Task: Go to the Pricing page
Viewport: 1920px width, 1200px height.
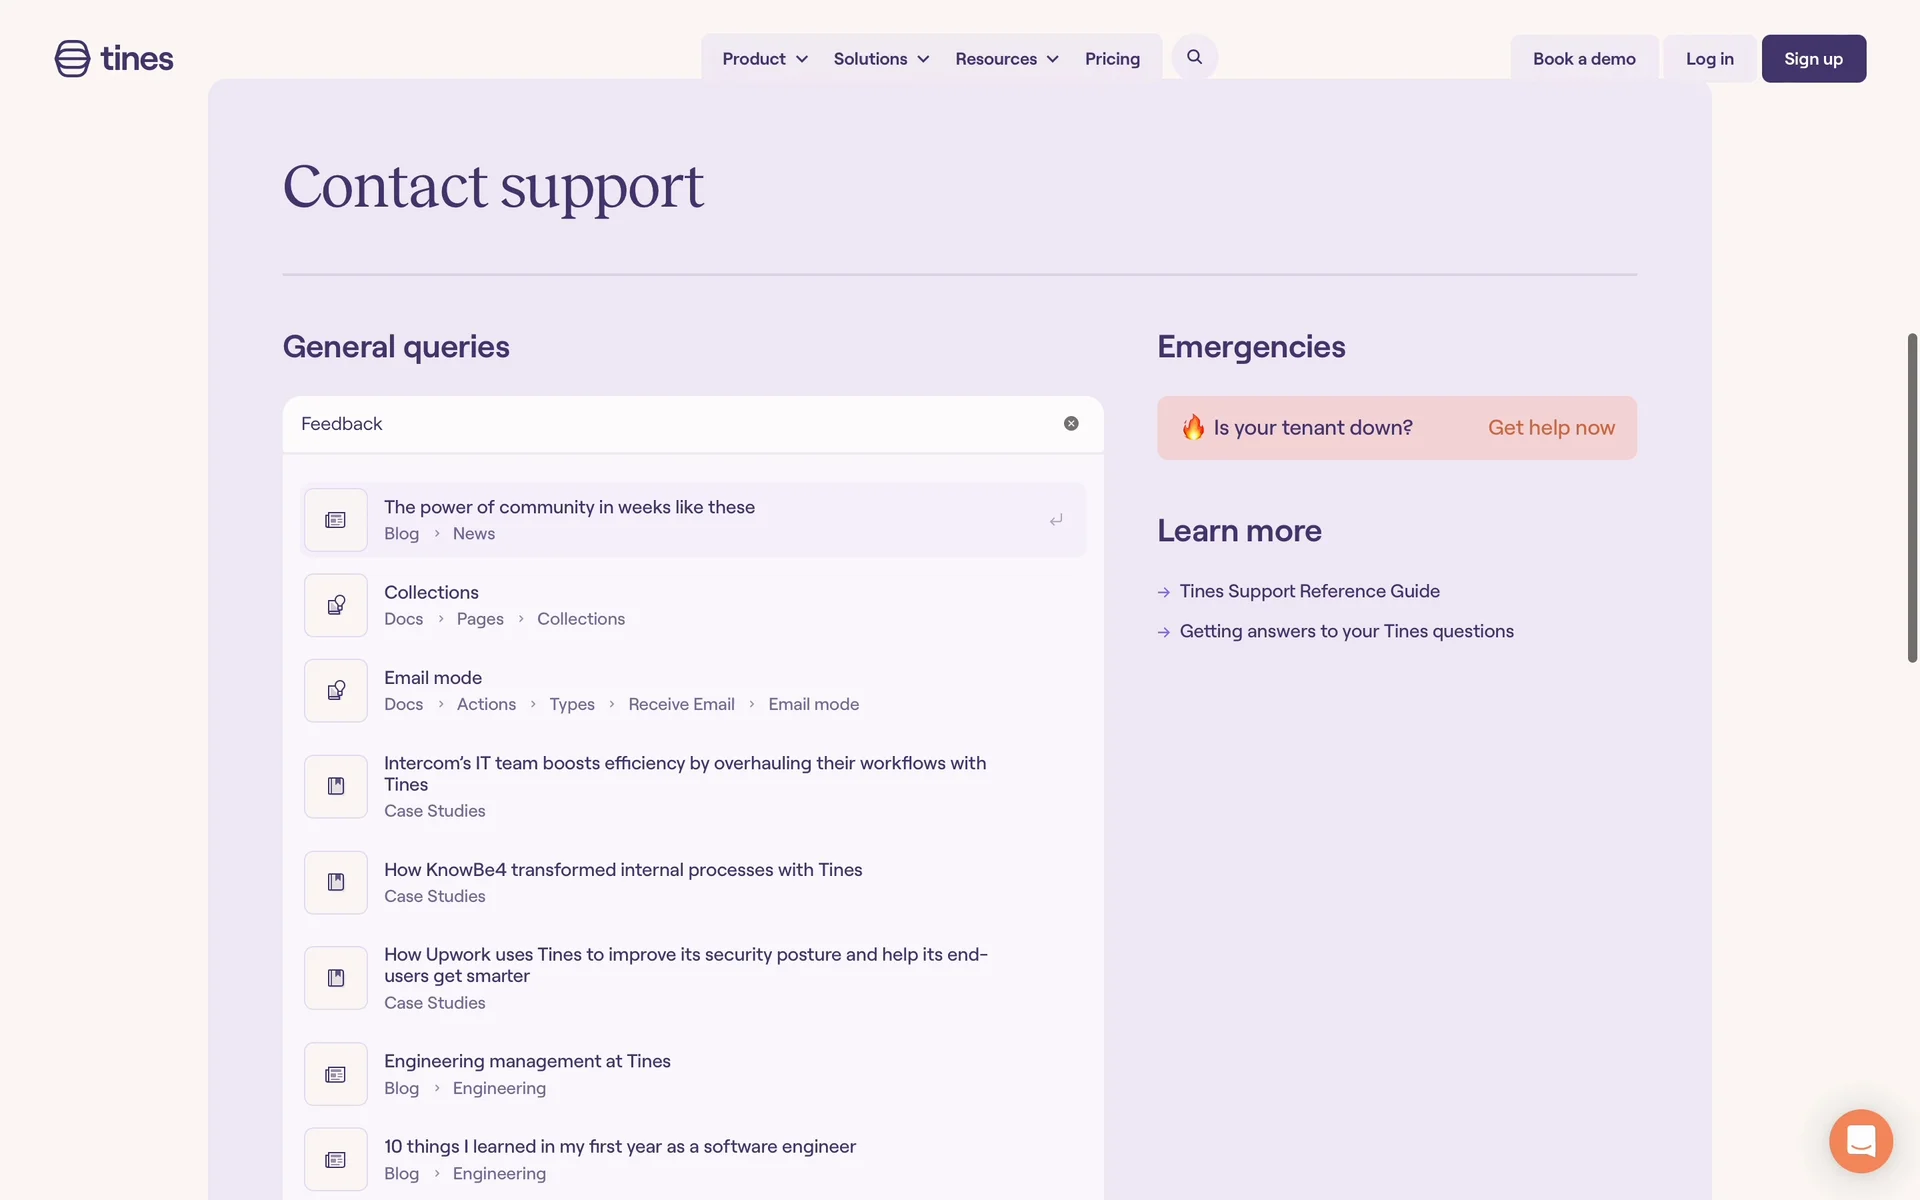Action: (1112, 59)
